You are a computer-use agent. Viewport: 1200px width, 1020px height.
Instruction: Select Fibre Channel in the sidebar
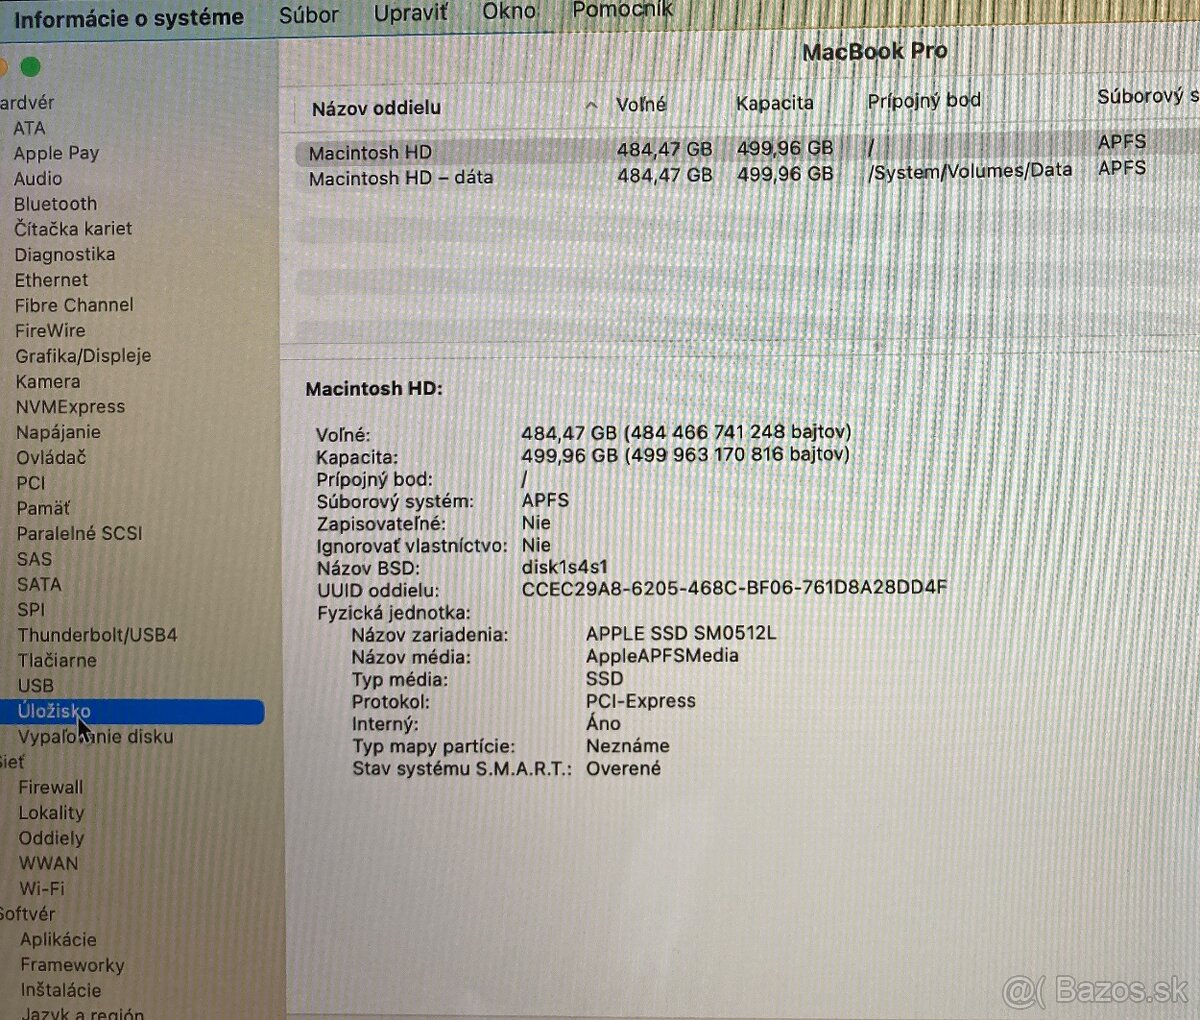pos(74,305)
